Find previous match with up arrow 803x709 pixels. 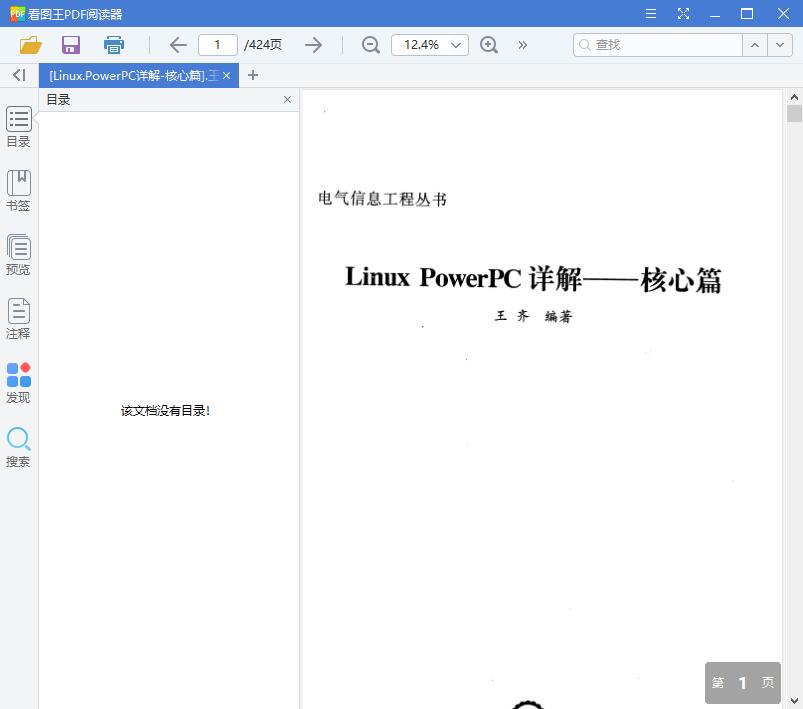pos(755,45)
